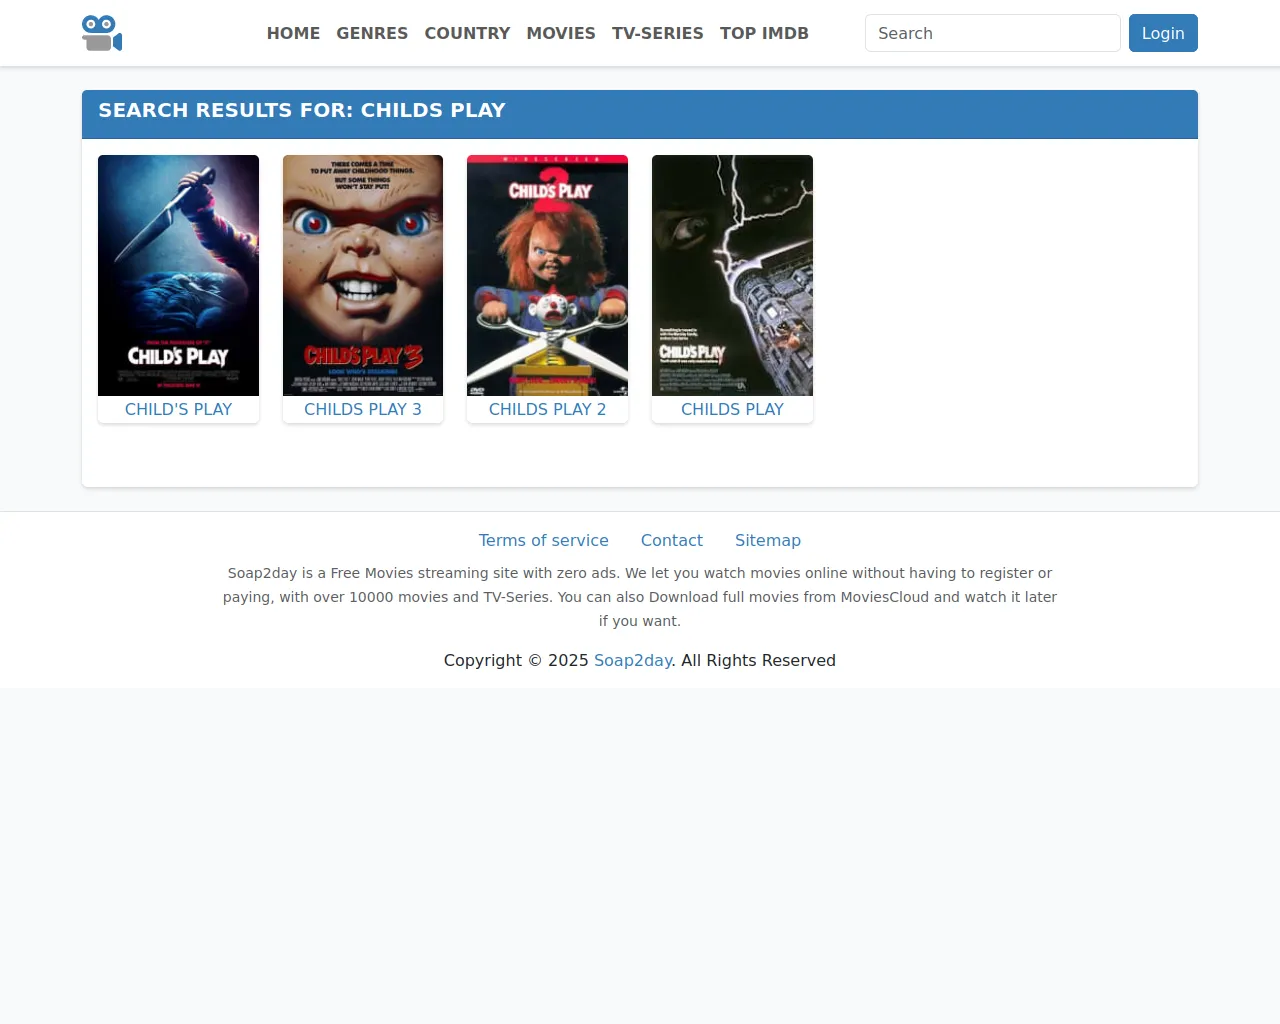Open the GENRES menu

372,33
